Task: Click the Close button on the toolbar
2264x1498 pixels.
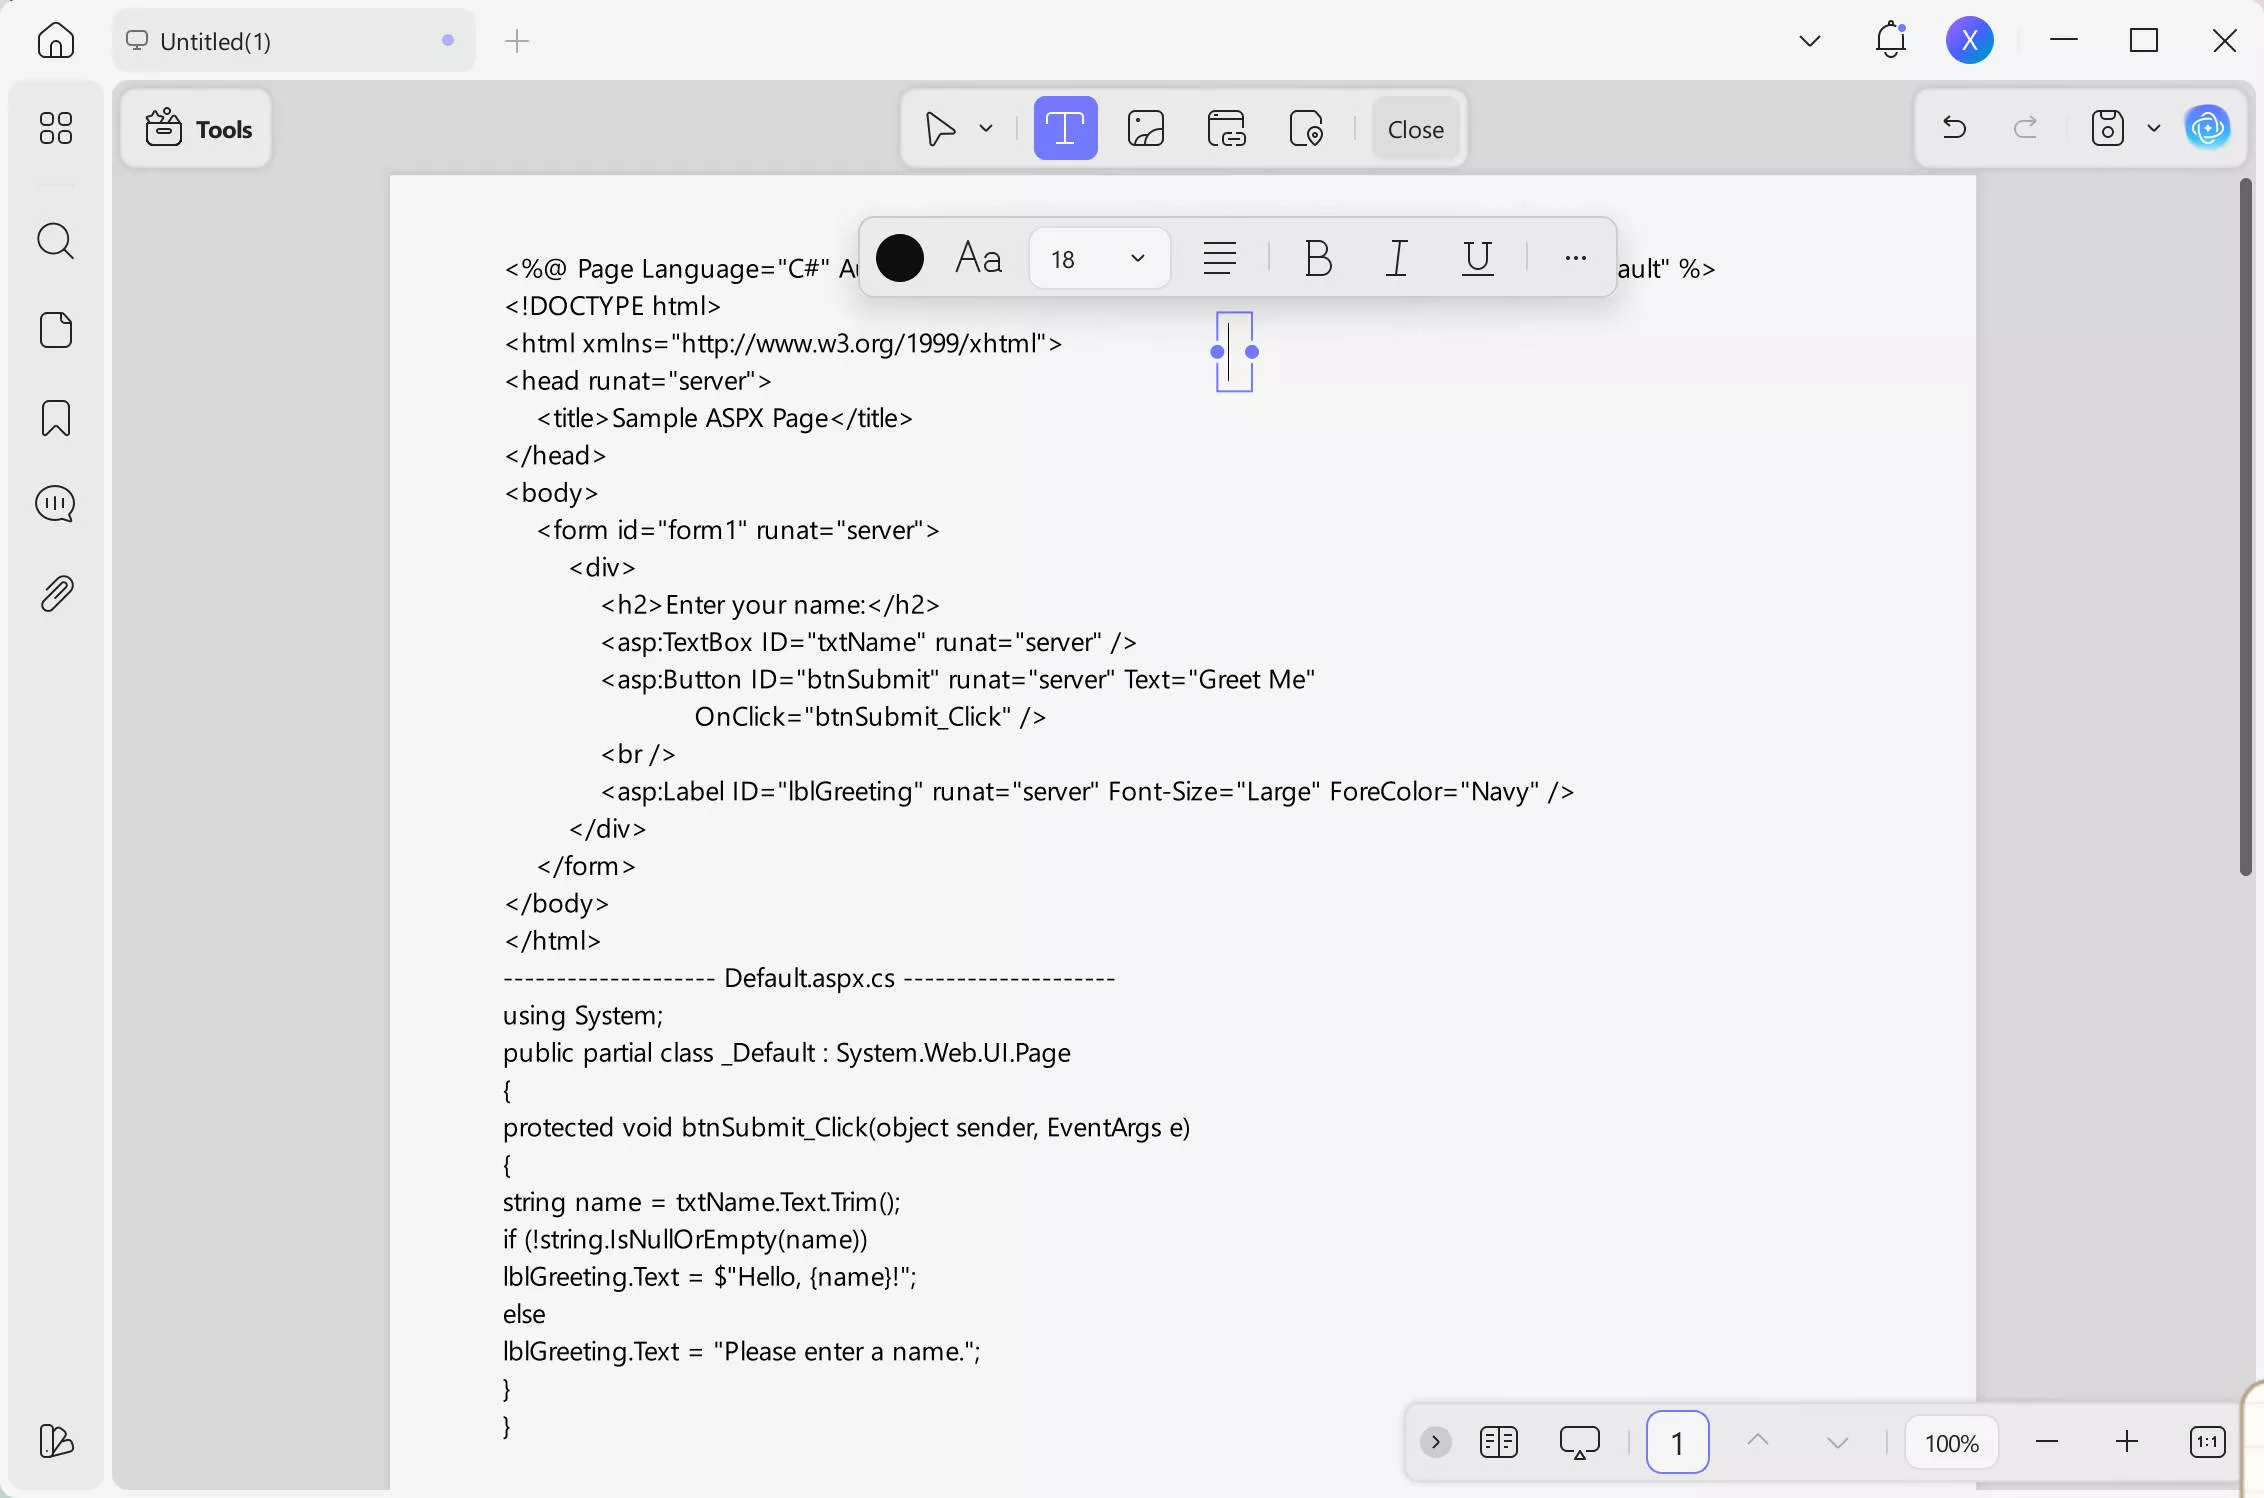Action: (1414, 129)
